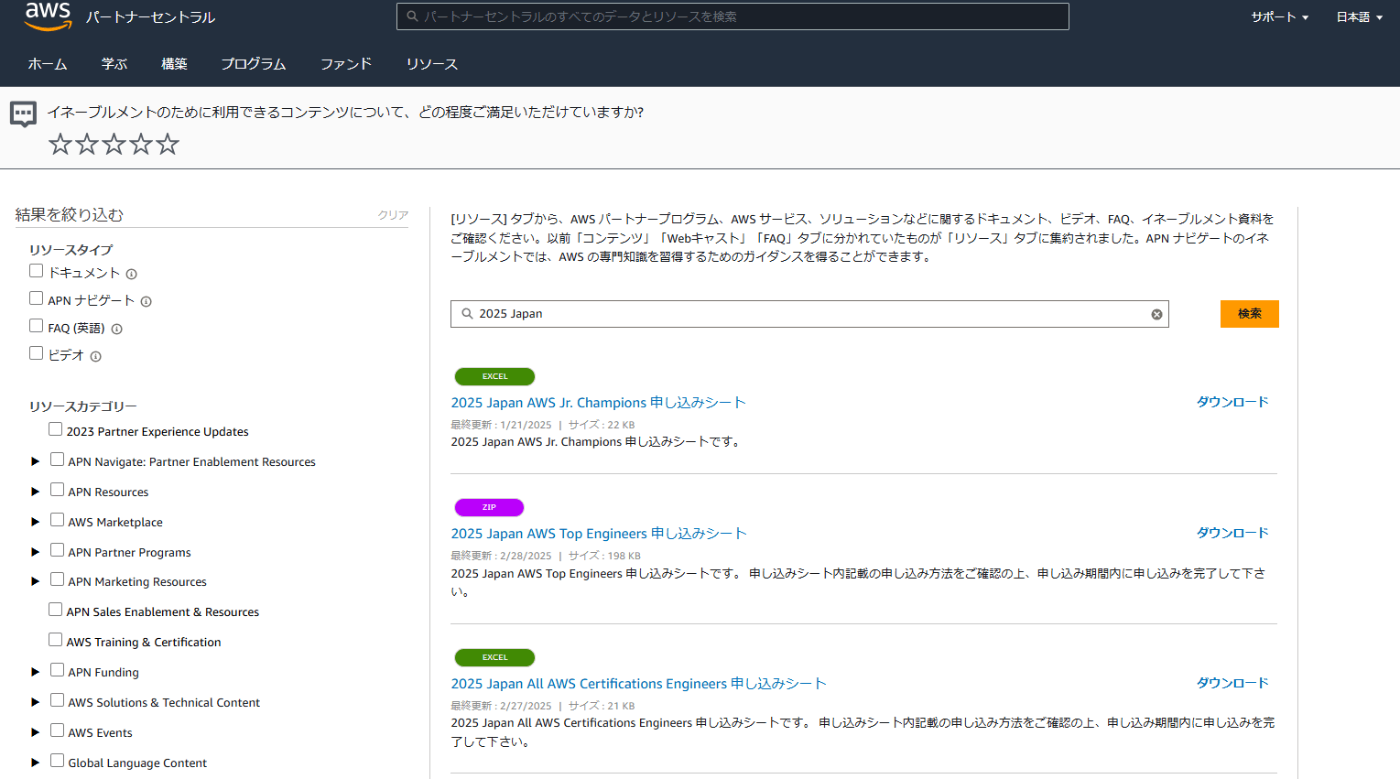Open the 学ぶ menu

114,64
